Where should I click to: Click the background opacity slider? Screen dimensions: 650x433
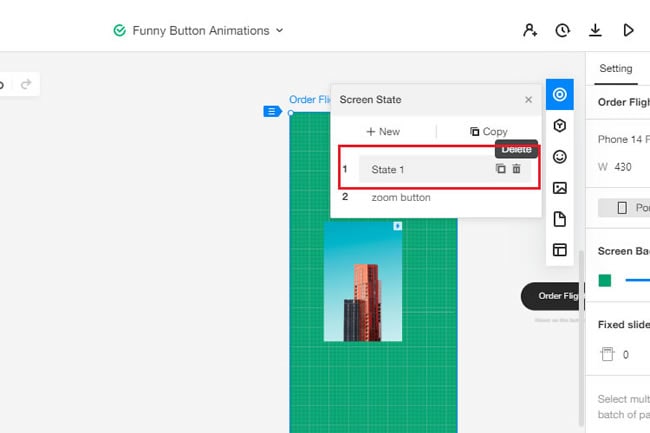coord(638,281)
